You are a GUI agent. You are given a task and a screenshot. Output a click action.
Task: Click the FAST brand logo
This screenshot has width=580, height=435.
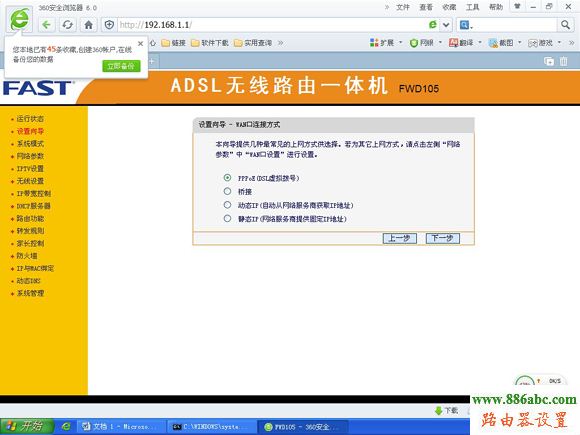click(37, 89)
